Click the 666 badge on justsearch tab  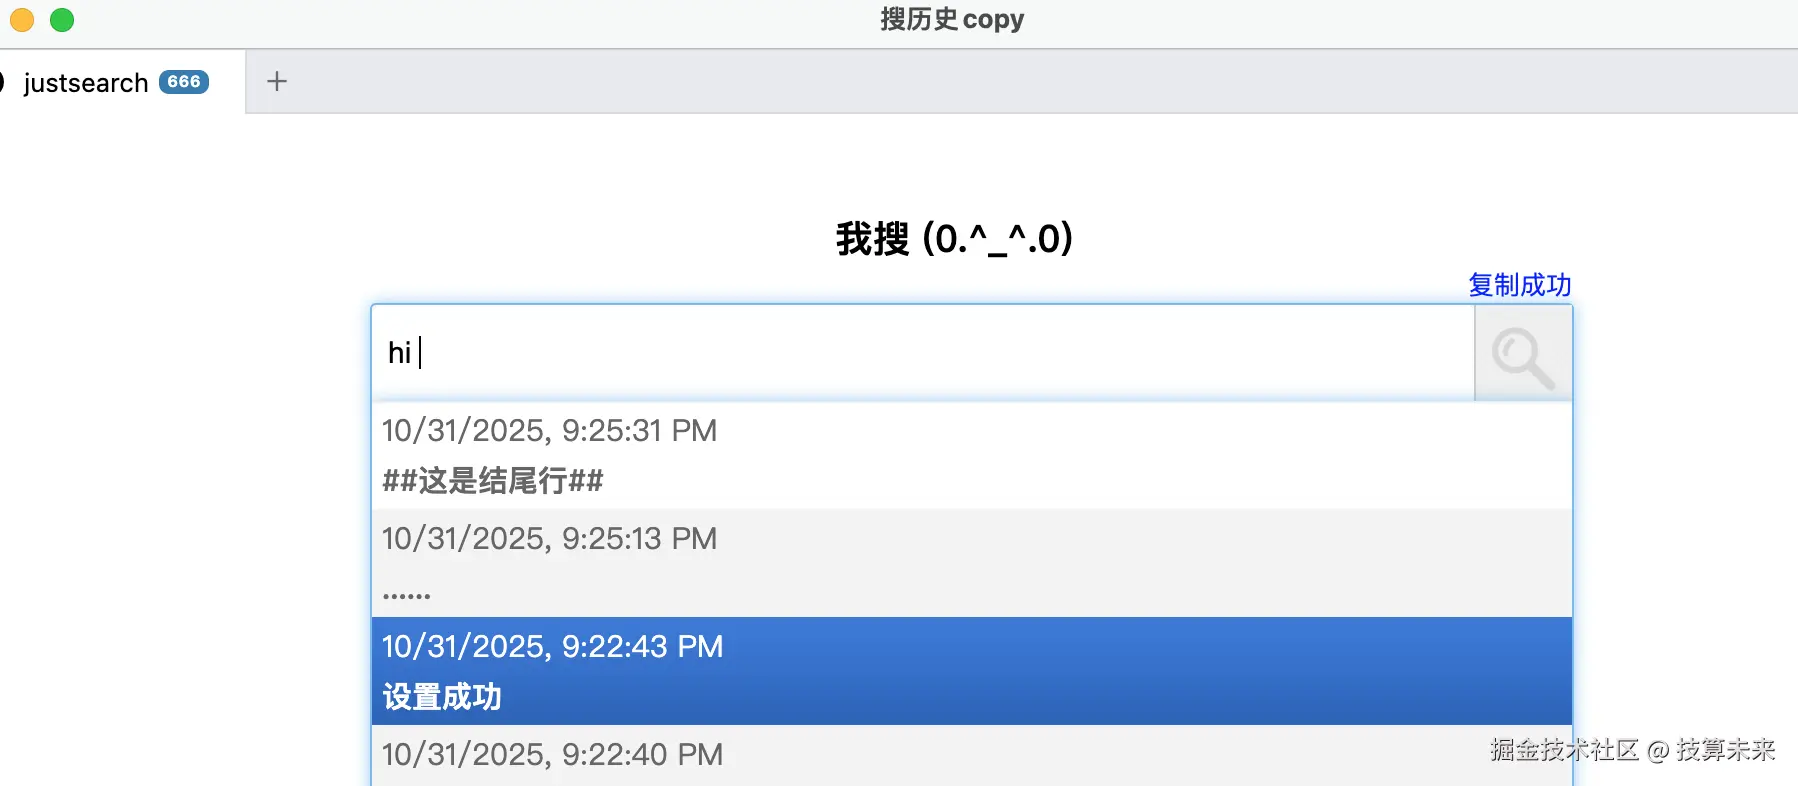pyautogui.click(x=184, y=82)
